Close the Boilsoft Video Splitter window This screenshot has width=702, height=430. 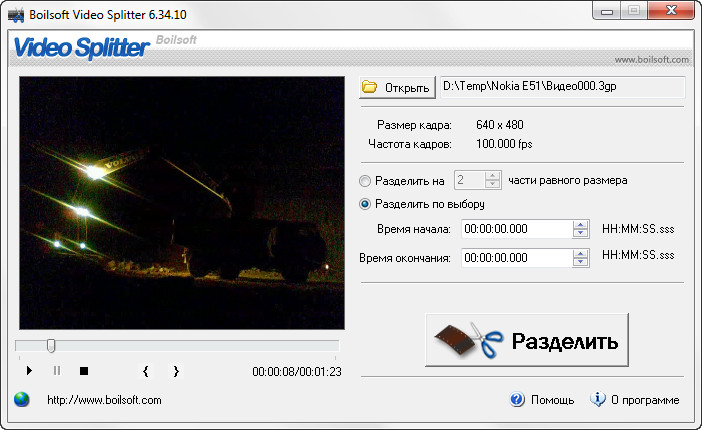tap(671, 11)
